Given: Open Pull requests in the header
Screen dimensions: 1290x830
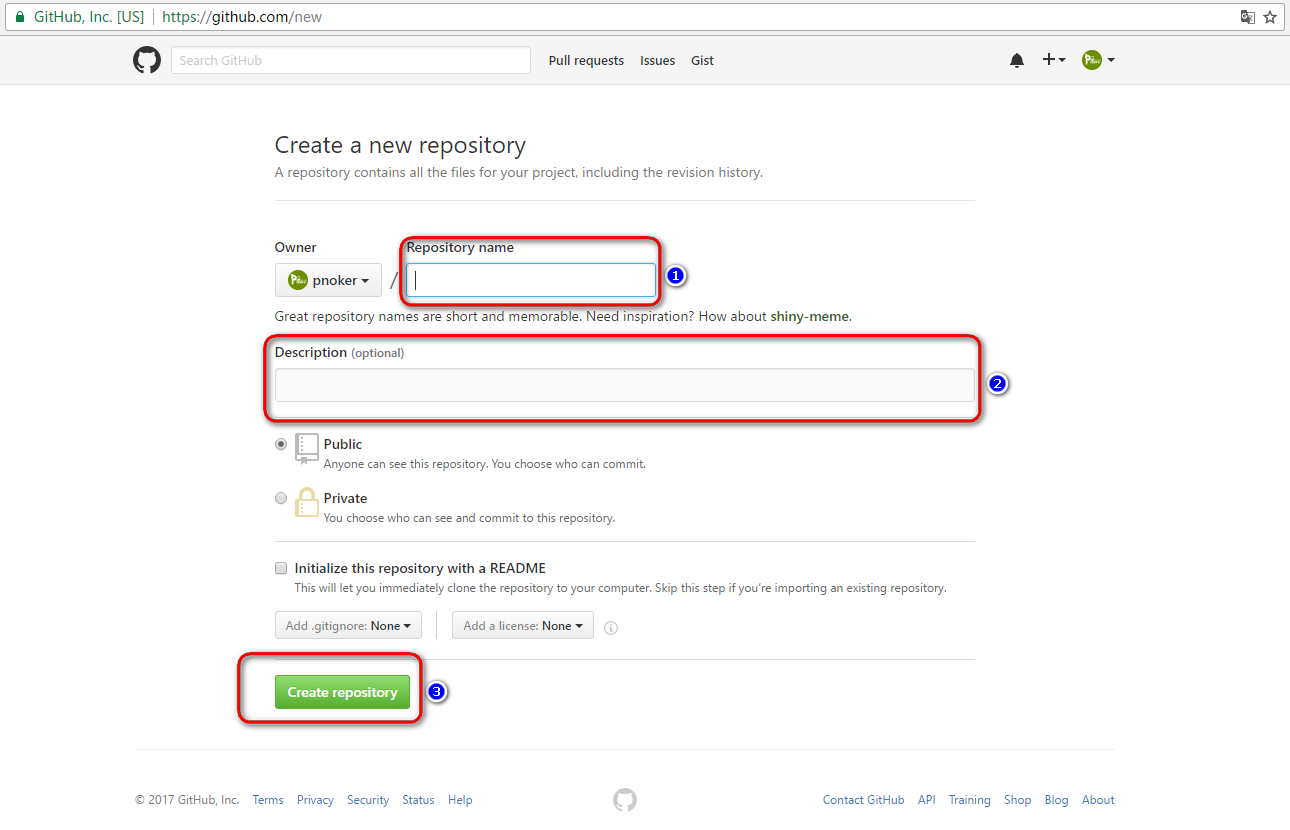Looking at the screenshot, I should point(586,60).
